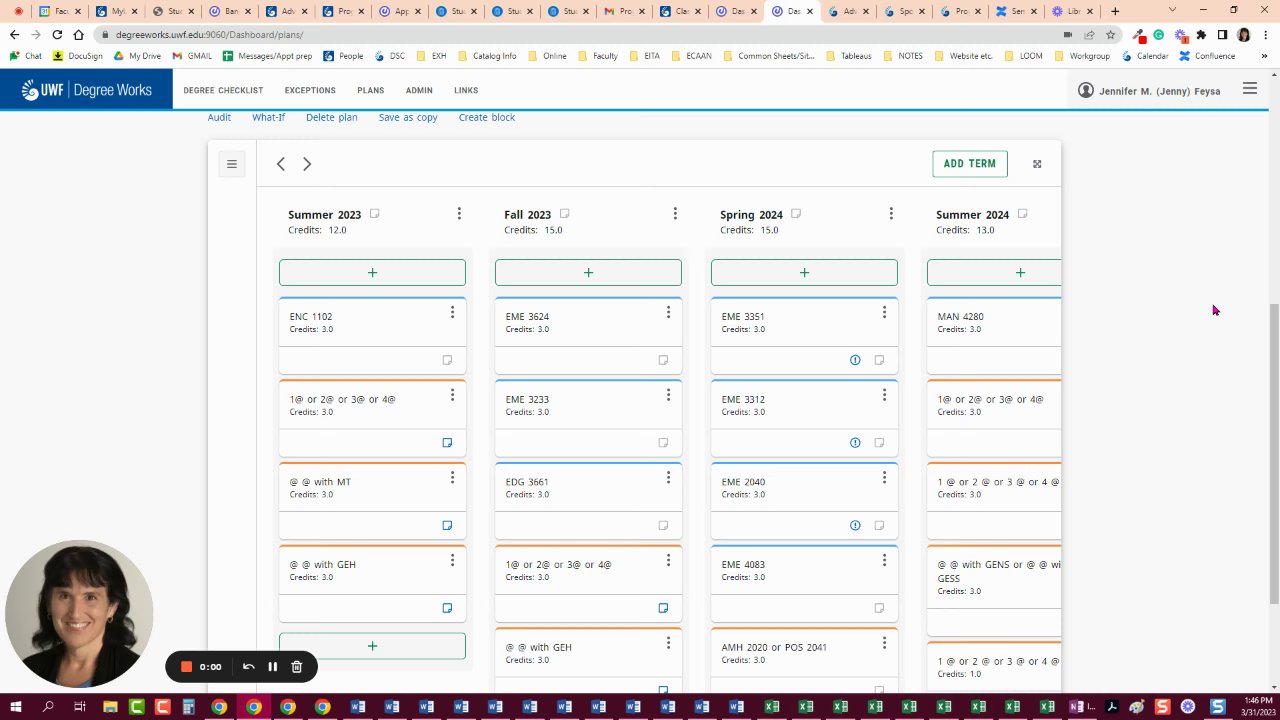Open the Exceptions menu
Viewport: 1280px width, 720px height.
(310, 91)
